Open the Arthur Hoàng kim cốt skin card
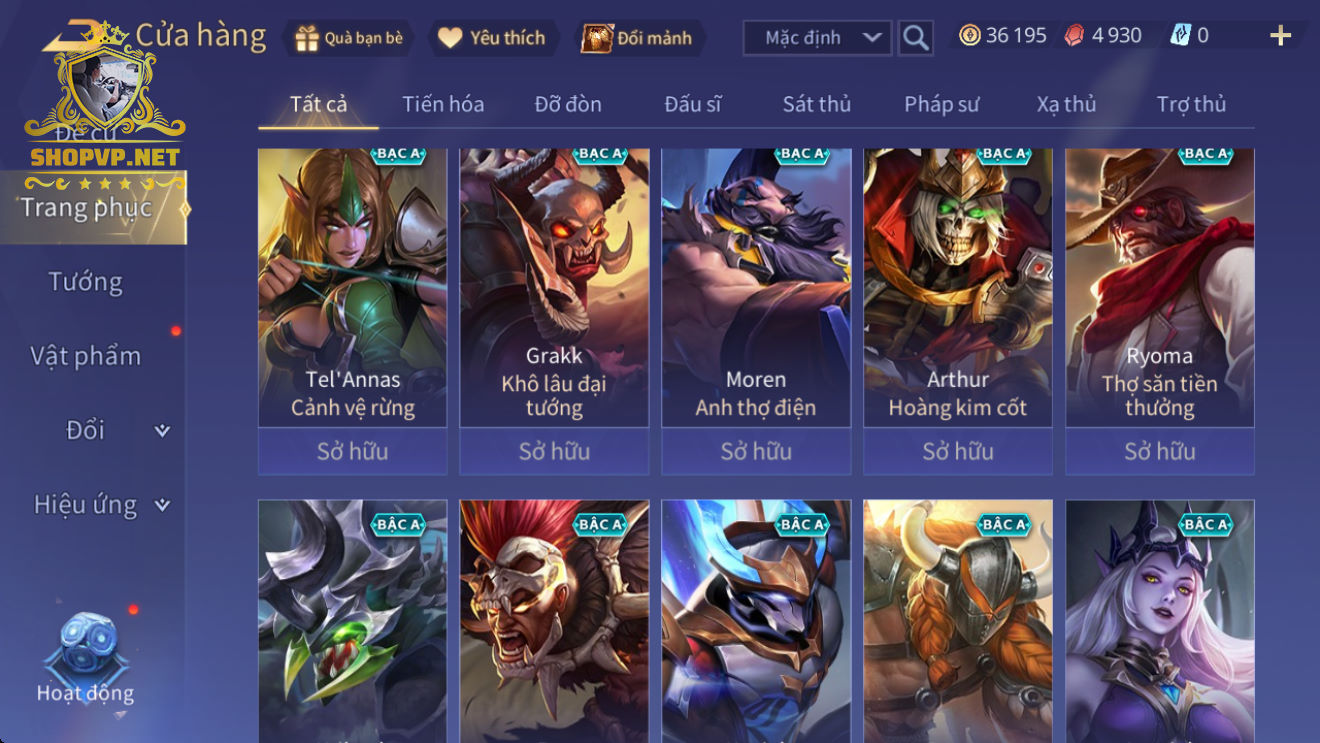The width and height of the screenshot is (1320, 743). coord(958,288)
